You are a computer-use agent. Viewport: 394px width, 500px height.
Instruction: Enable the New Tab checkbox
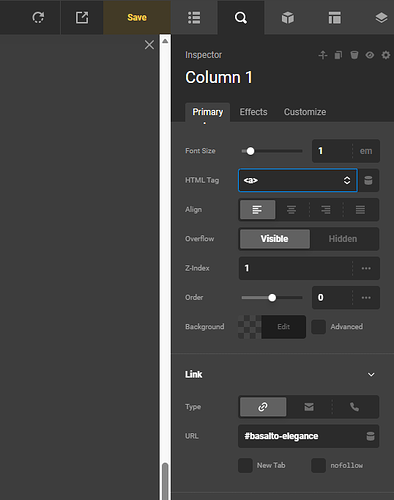[x=245, y=466]
